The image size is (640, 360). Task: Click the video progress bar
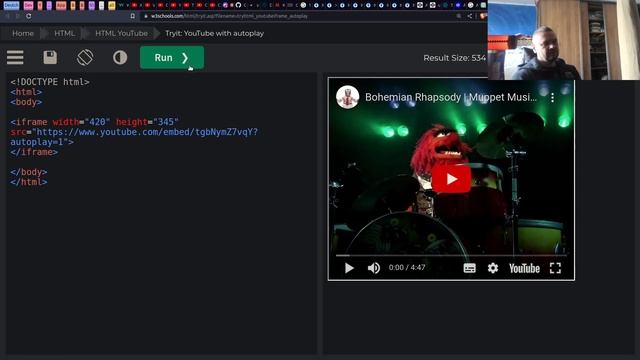451,255
